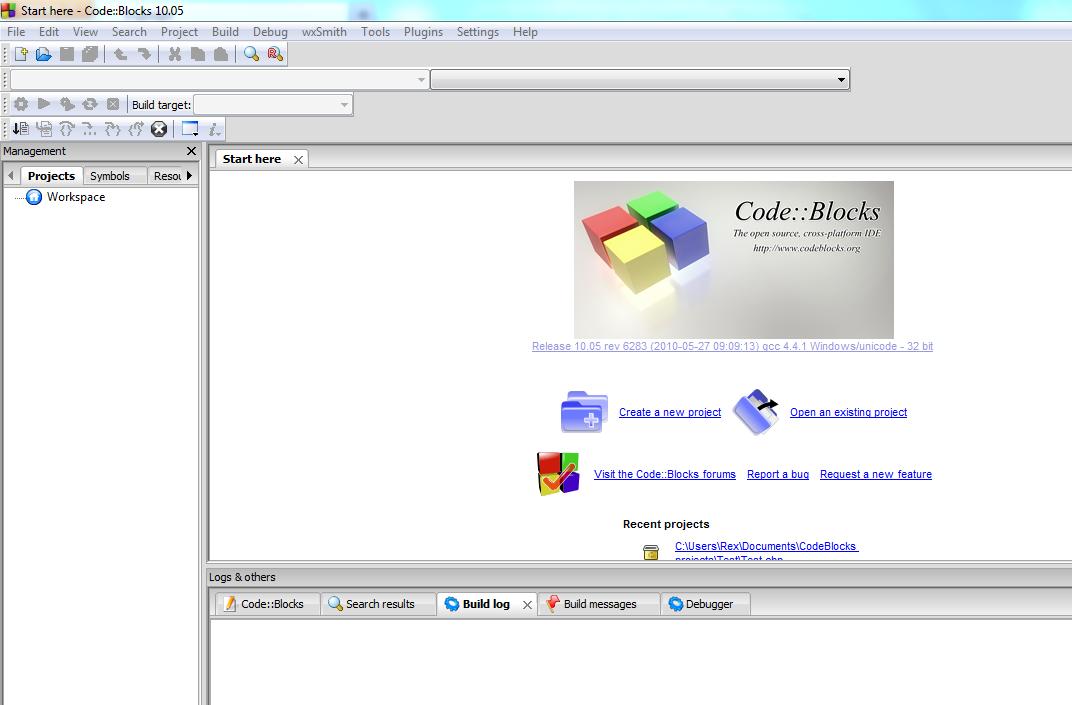The width and height of the screenshot is (1072, 705).
Task: Open the Tools menu
Action: (375, 31)
